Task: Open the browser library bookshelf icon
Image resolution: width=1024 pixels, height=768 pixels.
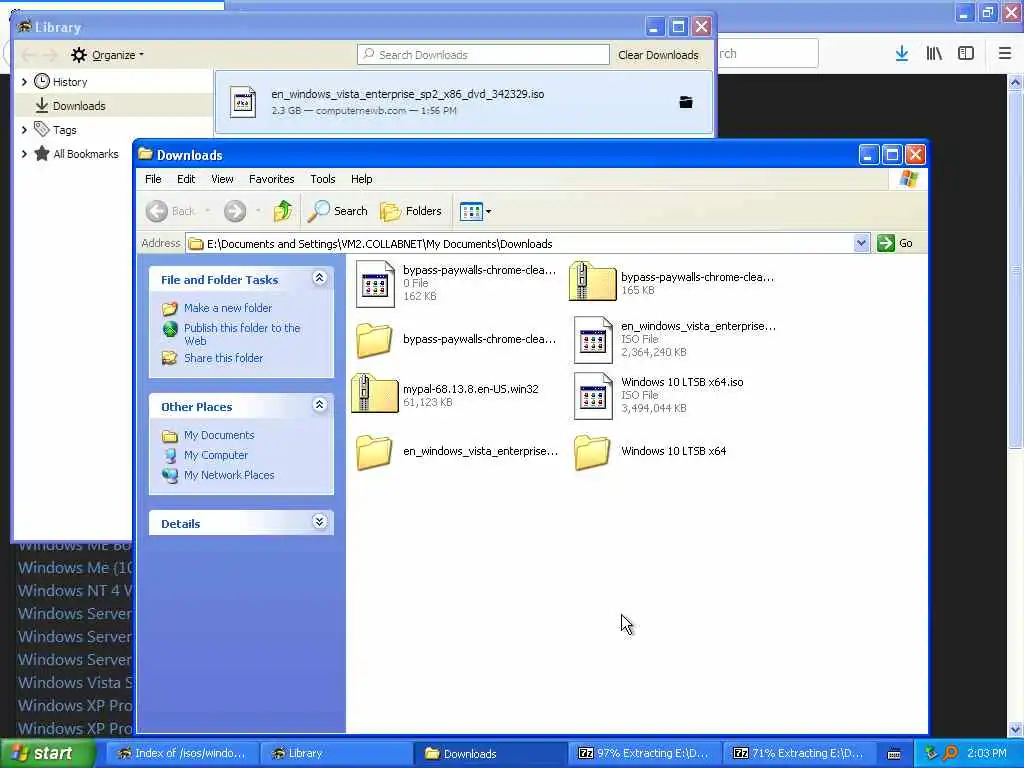Action: click(934, 54)
